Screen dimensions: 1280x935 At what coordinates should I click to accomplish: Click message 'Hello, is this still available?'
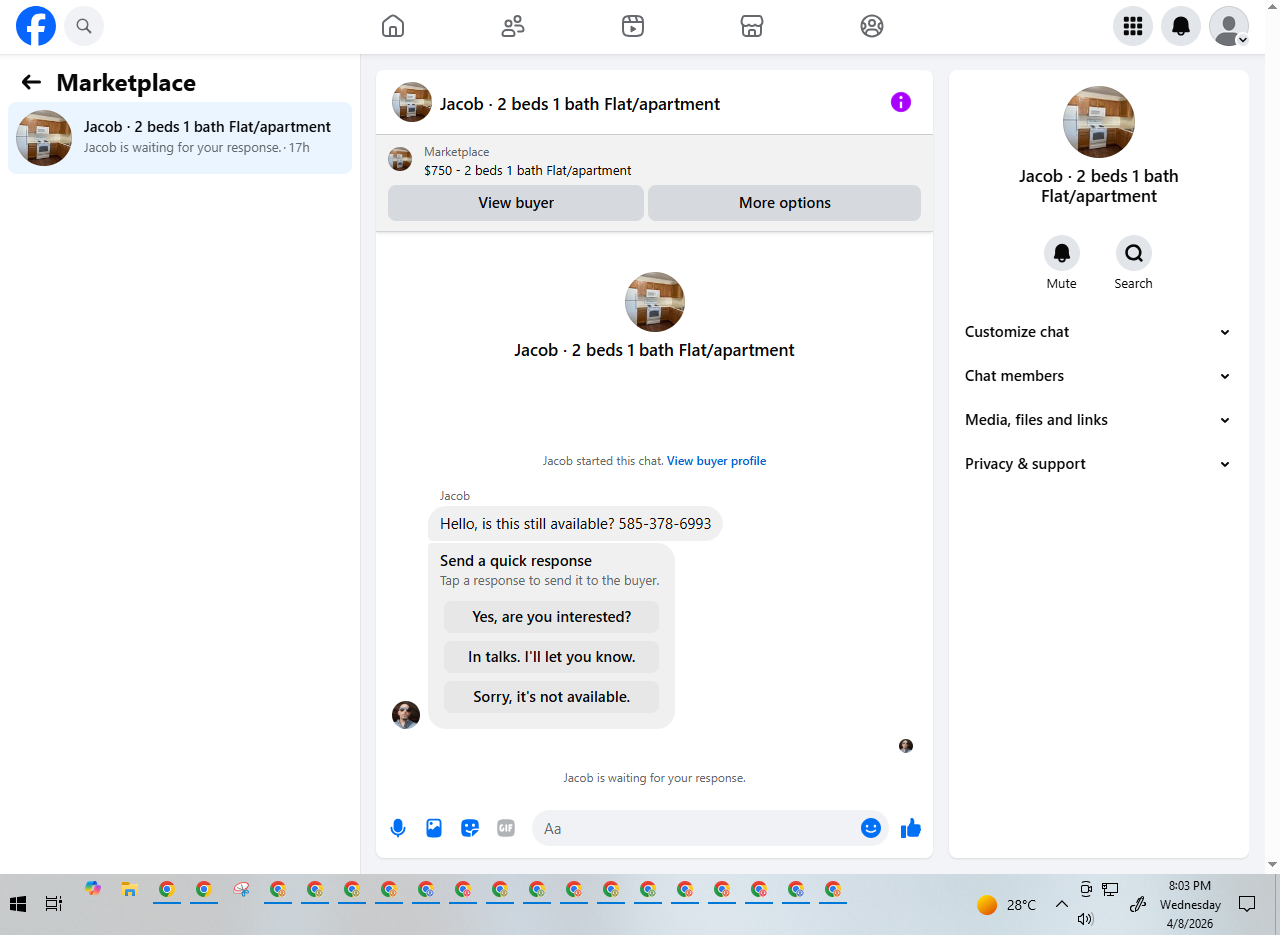576,524
